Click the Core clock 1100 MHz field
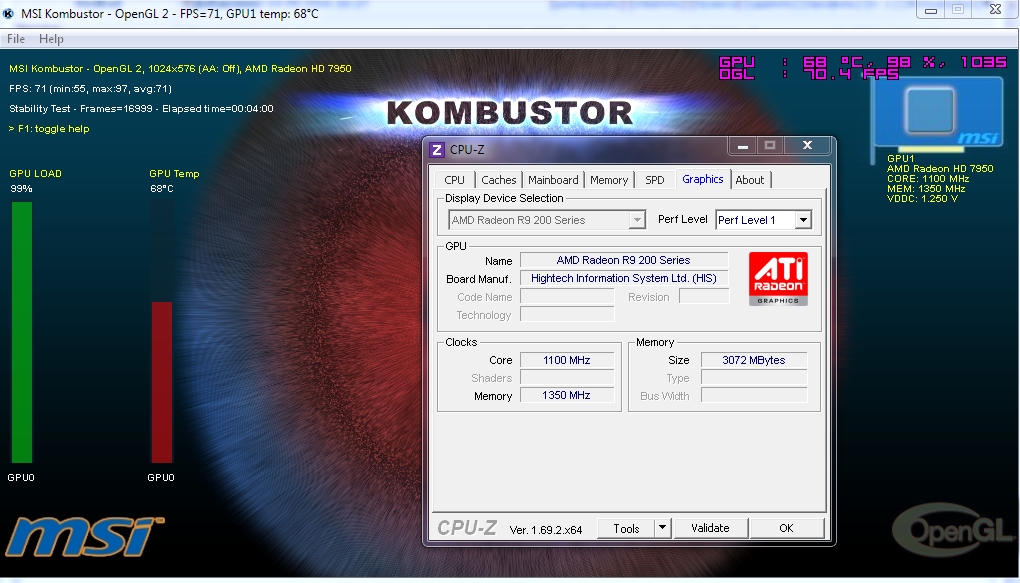Viewport: 1020px width, 583px height. (567, 360)
